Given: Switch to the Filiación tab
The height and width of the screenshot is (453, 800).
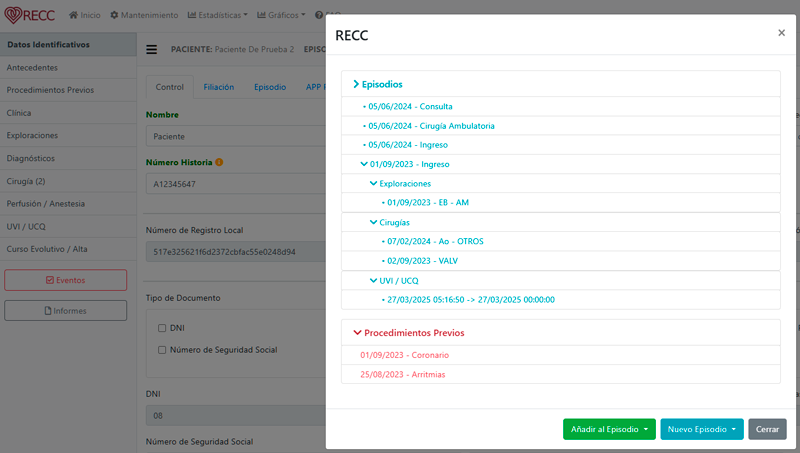Looking at the screenshot, I should (218, 87).
